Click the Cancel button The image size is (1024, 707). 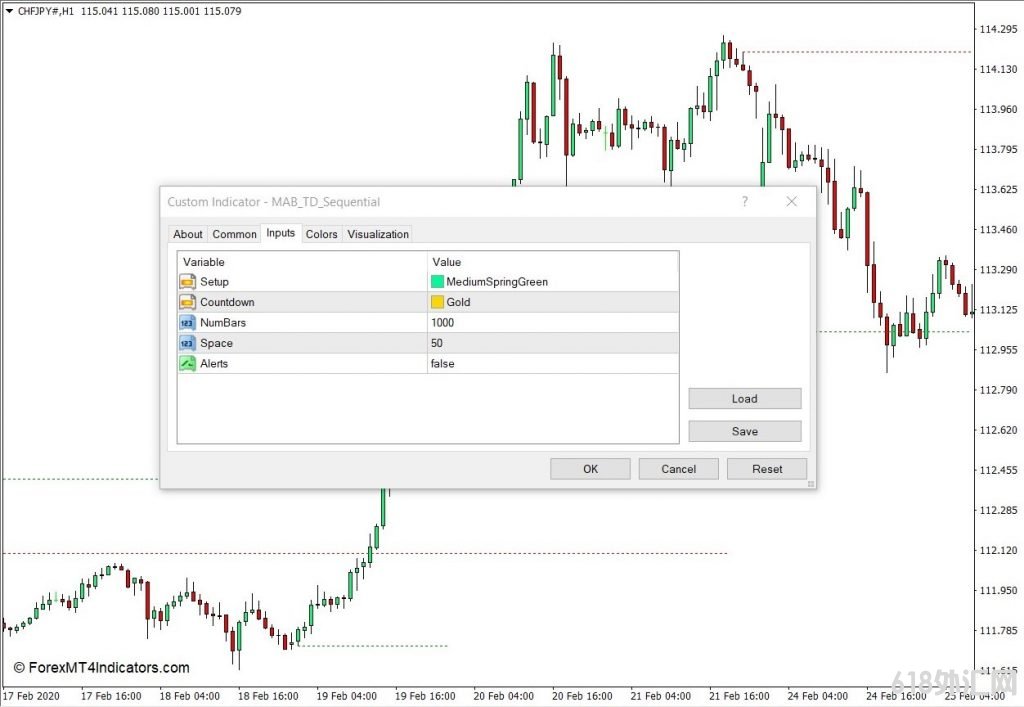678,469
